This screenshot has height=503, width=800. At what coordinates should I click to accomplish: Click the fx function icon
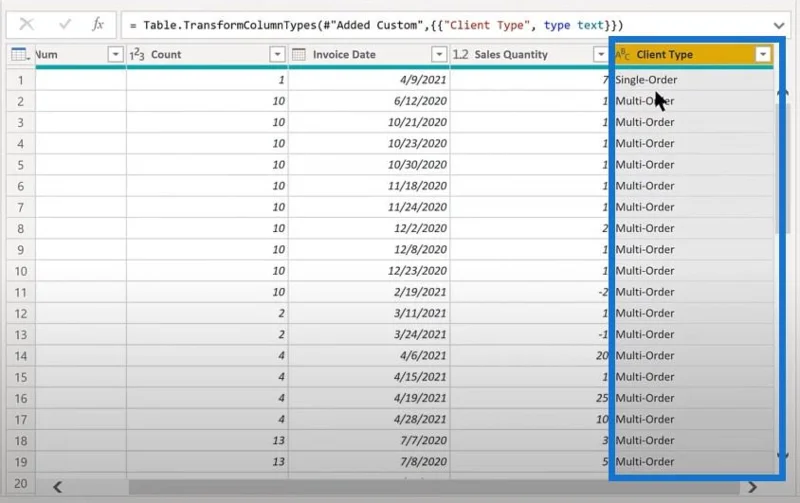(98, 24)
